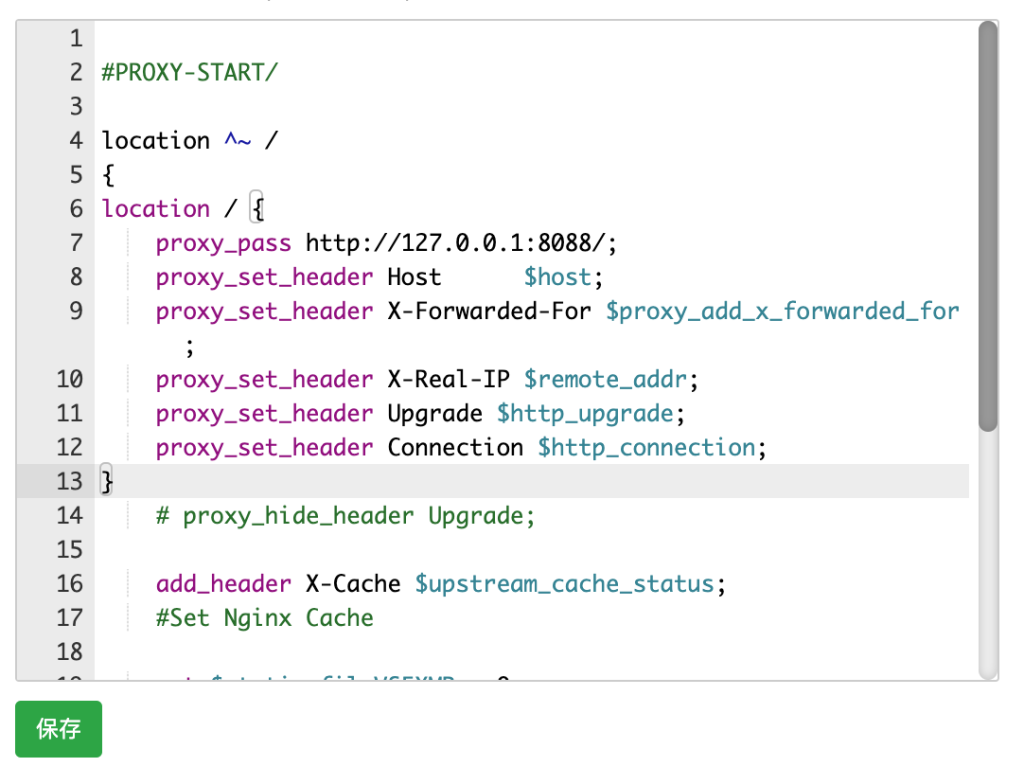Click the commented proxy_hide_header Upgrade line
The width and height of the screenshot is (1024, 767).
coord(345,516)
